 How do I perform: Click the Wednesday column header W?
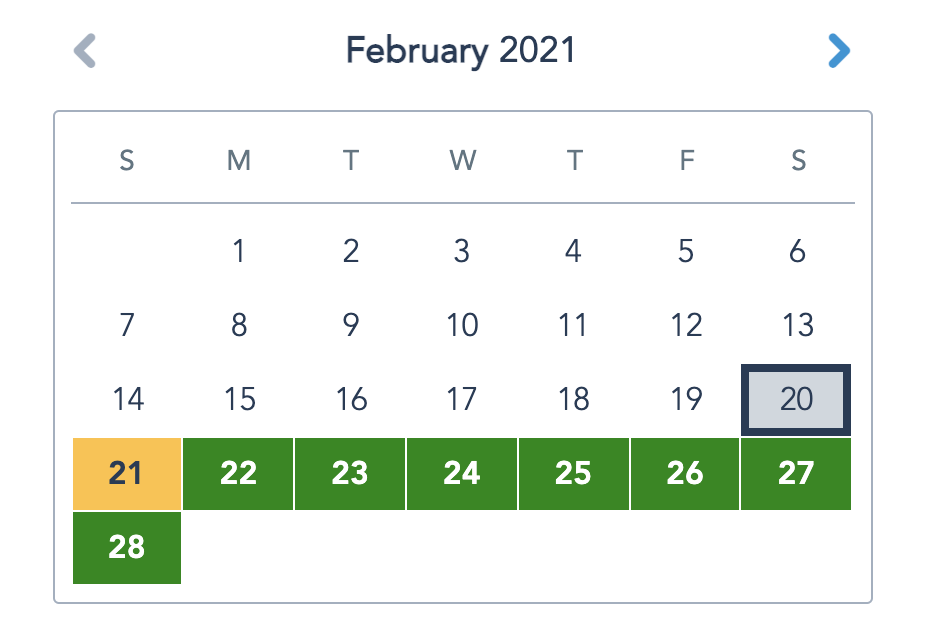point(462,160)
